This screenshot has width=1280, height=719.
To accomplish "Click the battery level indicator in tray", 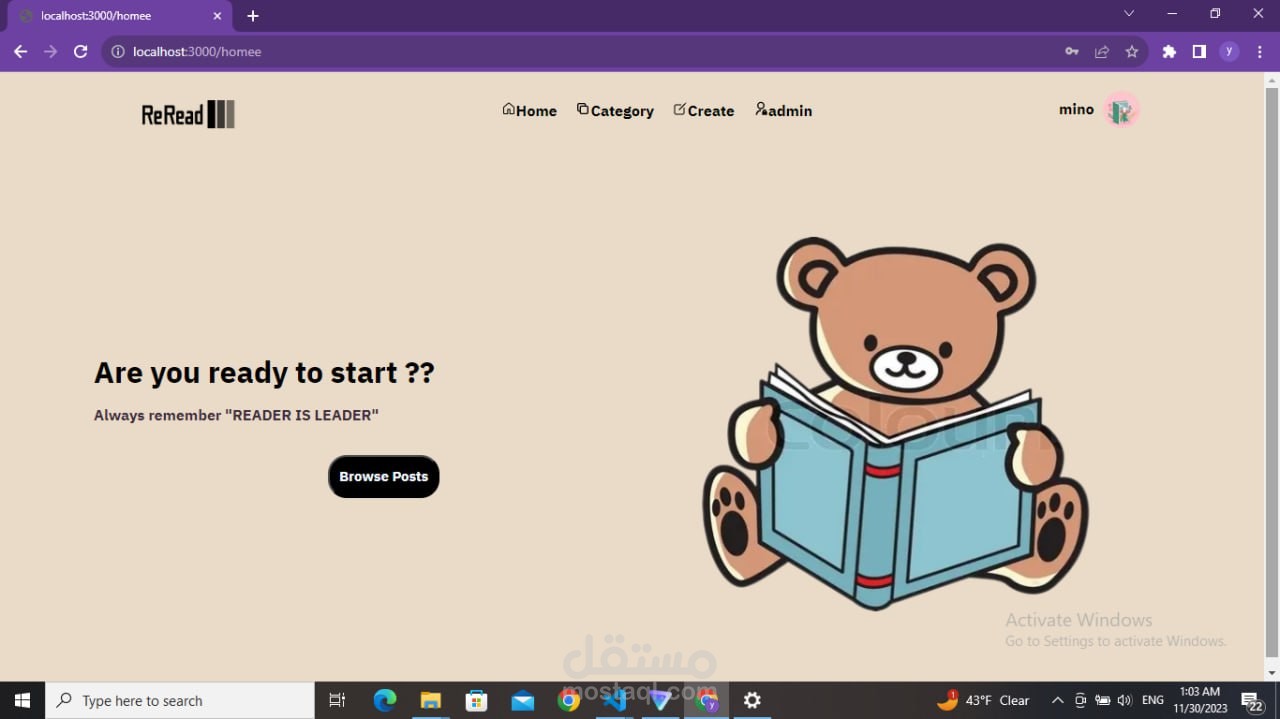I will (x=1102, y=700).
